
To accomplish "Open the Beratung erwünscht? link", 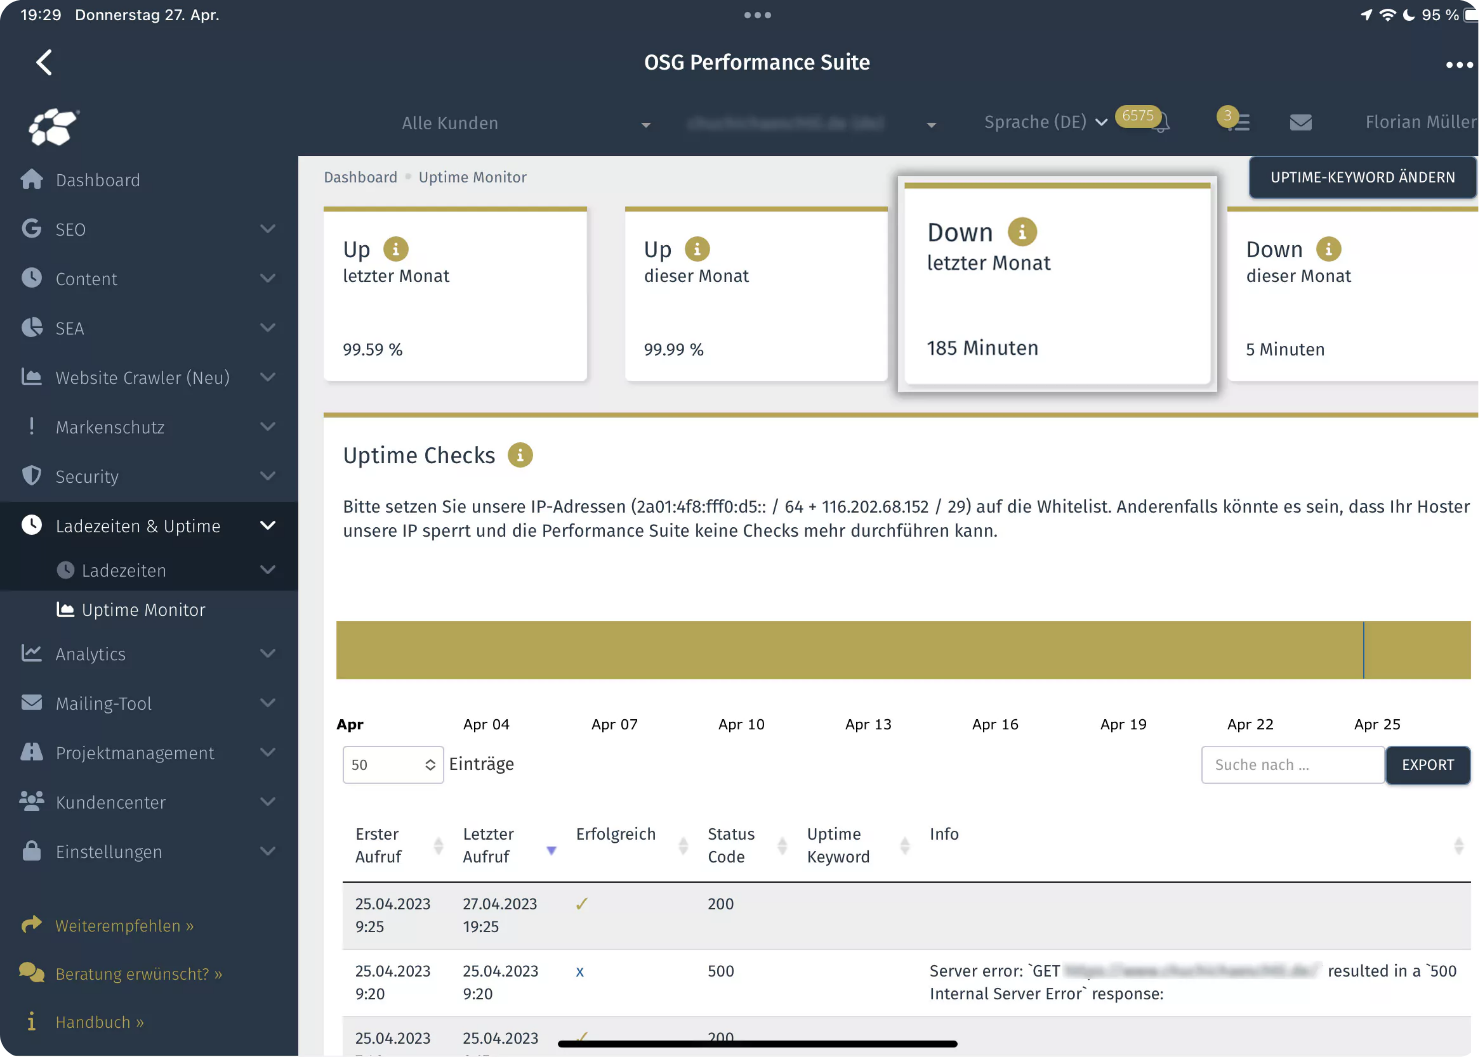I will (x=138, y=974).
